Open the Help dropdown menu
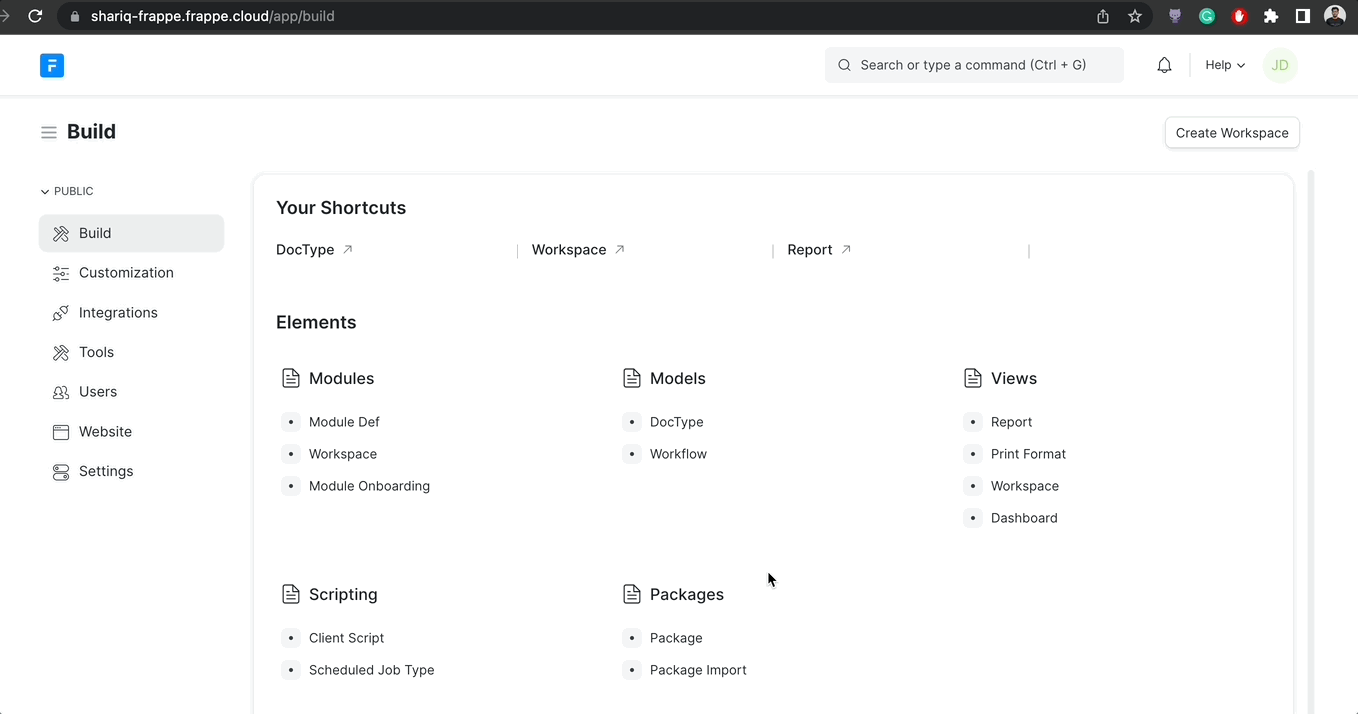1358x714 pixels. coord(1224,65)
